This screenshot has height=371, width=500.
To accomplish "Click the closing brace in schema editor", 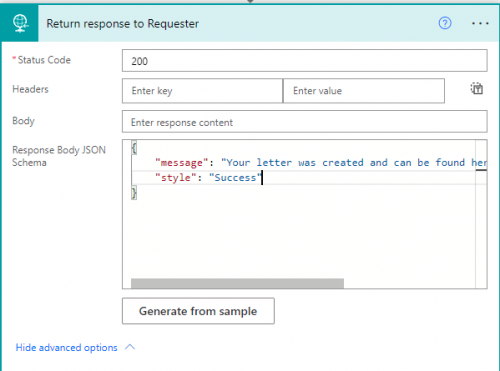I will tap(134, 193).
